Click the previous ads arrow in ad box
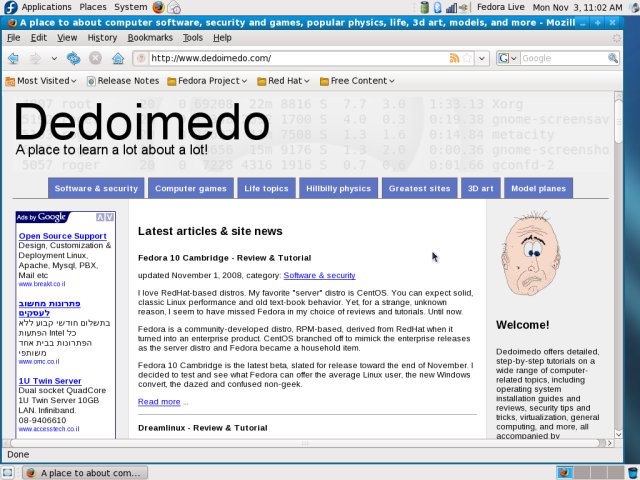Image resolution: width=640 pixels, height=480 pixels. 100,217
